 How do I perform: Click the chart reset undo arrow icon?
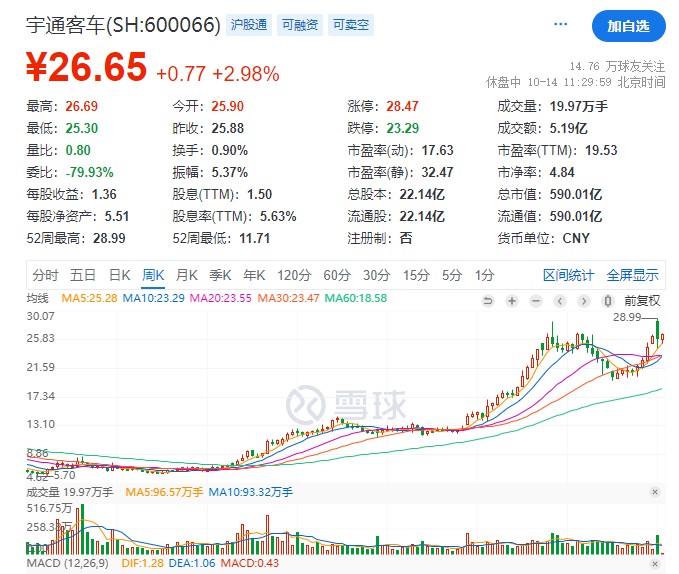[x=488, y=300]
